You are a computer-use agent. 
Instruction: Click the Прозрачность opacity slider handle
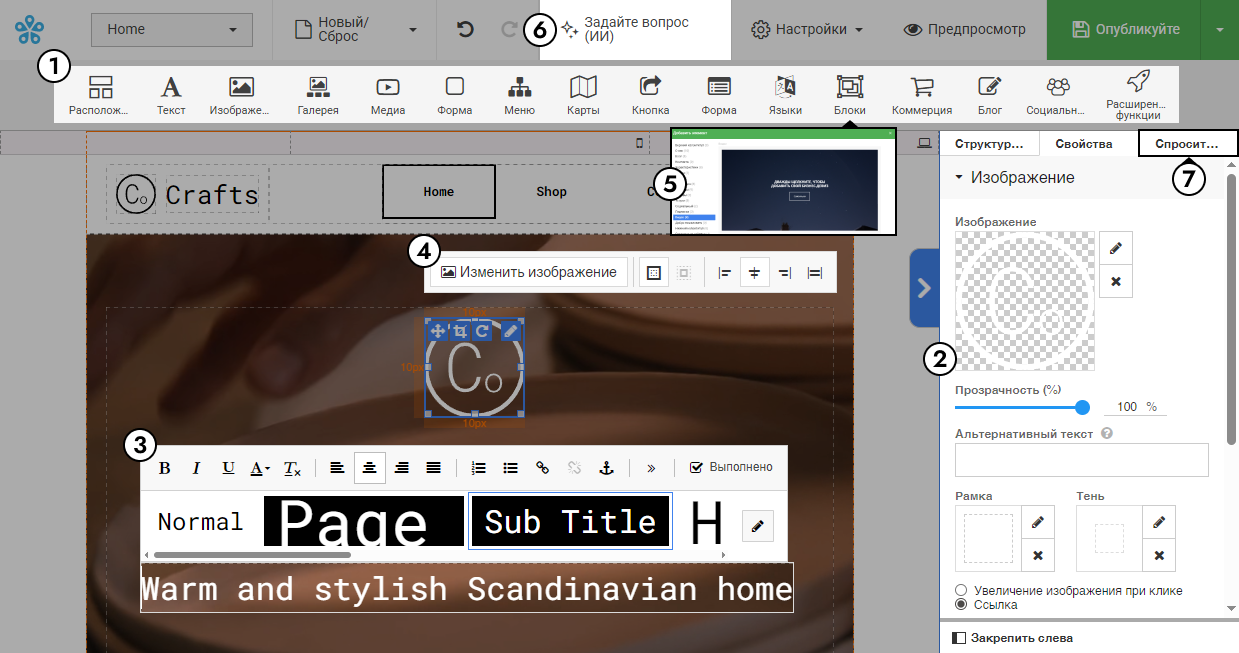point(1082,407)
